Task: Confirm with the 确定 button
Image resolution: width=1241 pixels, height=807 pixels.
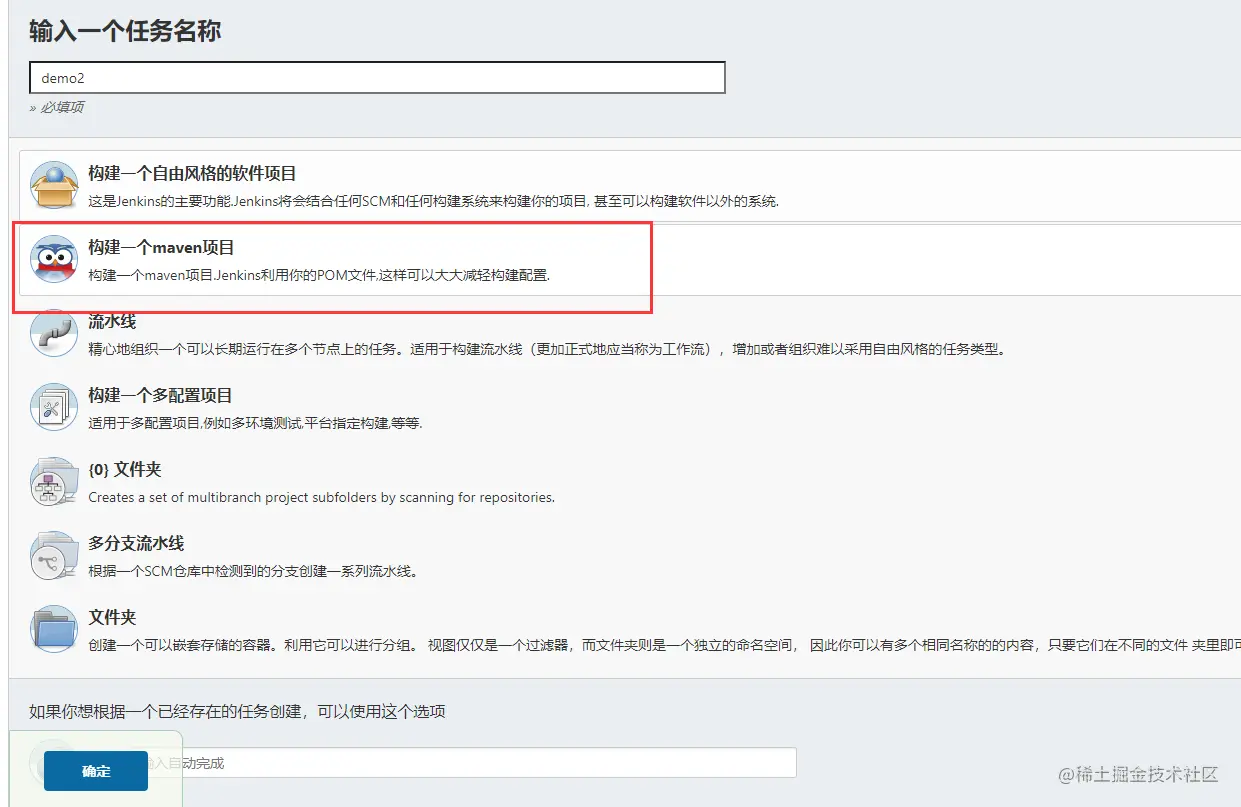Action: point(96,771)
